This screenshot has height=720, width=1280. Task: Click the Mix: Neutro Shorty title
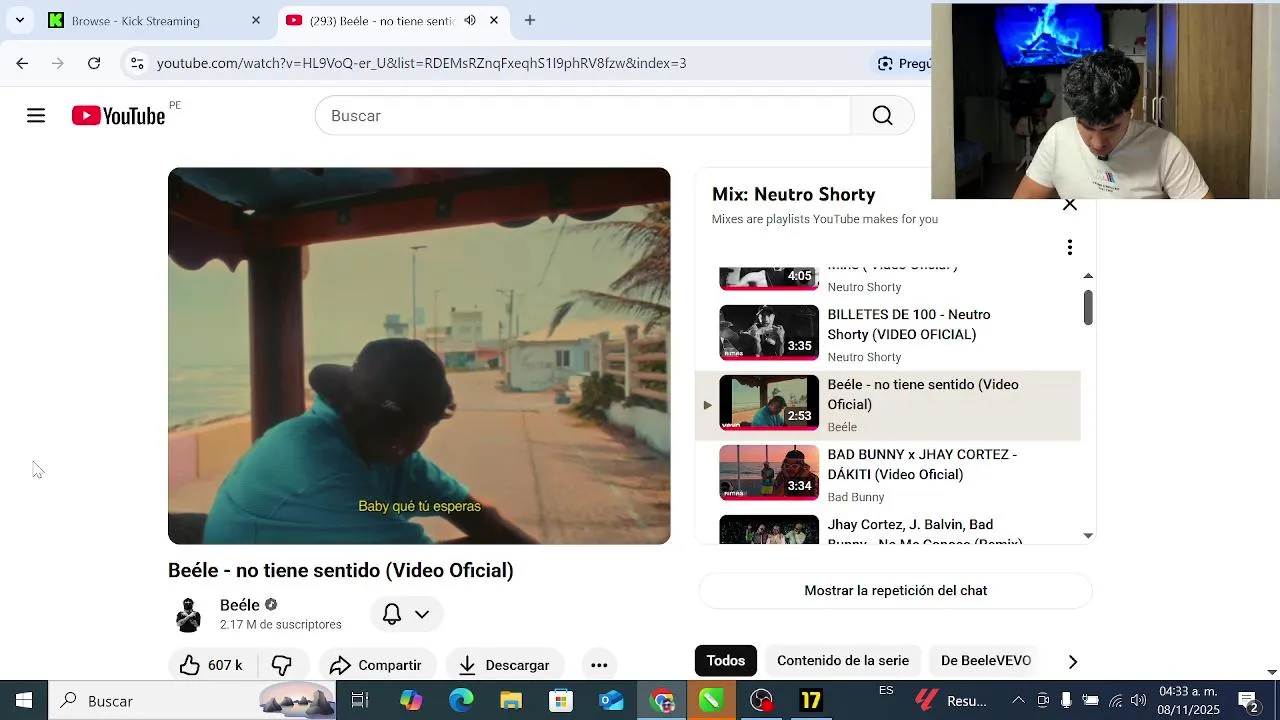click(x=793, y=194)
